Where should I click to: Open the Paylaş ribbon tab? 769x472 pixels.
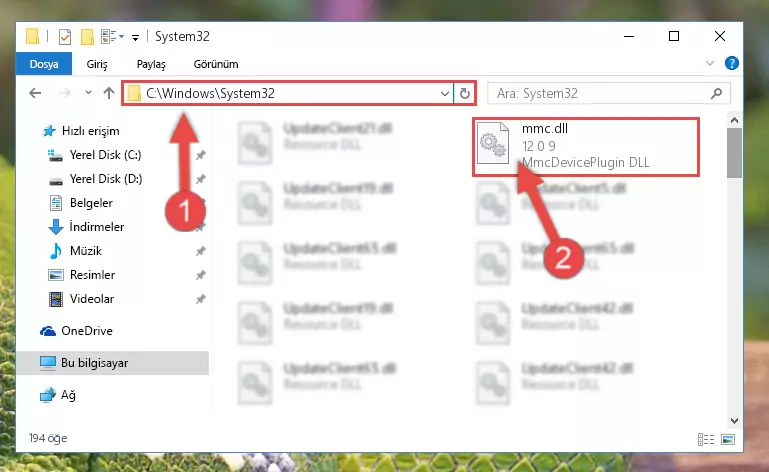[151, 64]
